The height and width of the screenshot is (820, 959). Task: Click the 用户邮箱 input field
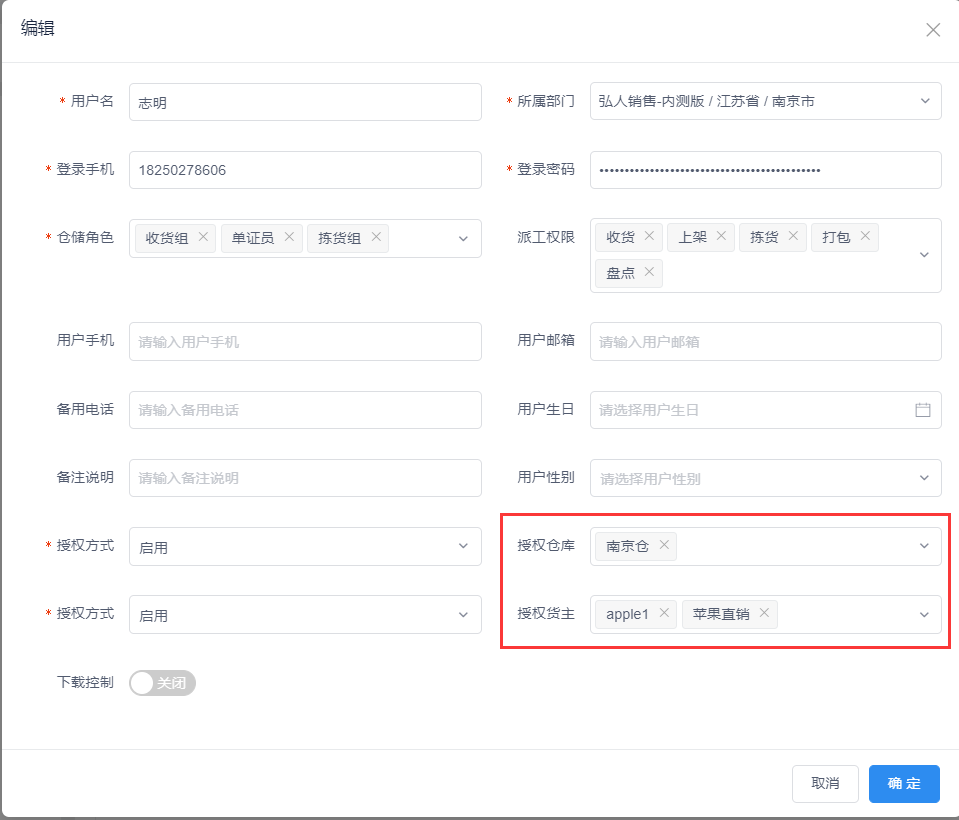pos(765,342)
